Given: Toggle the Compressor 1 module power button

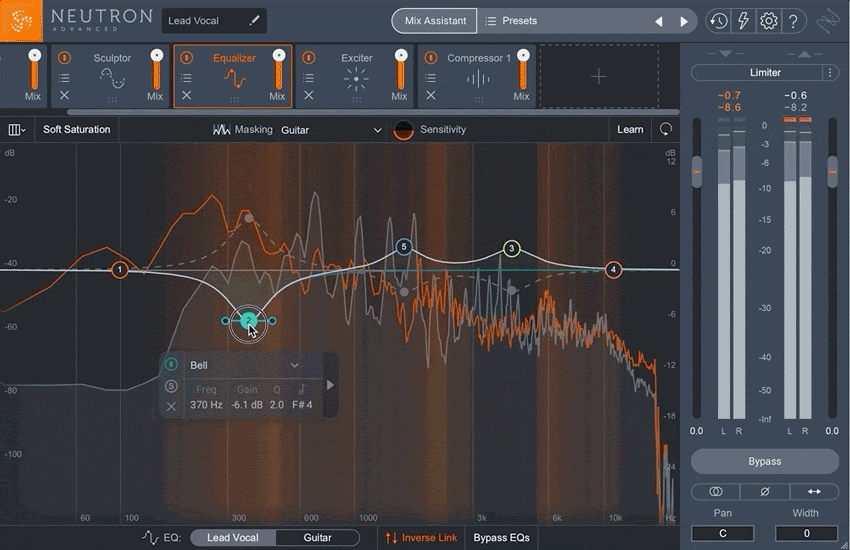Looking at the screenshot, I should (431, 58).
